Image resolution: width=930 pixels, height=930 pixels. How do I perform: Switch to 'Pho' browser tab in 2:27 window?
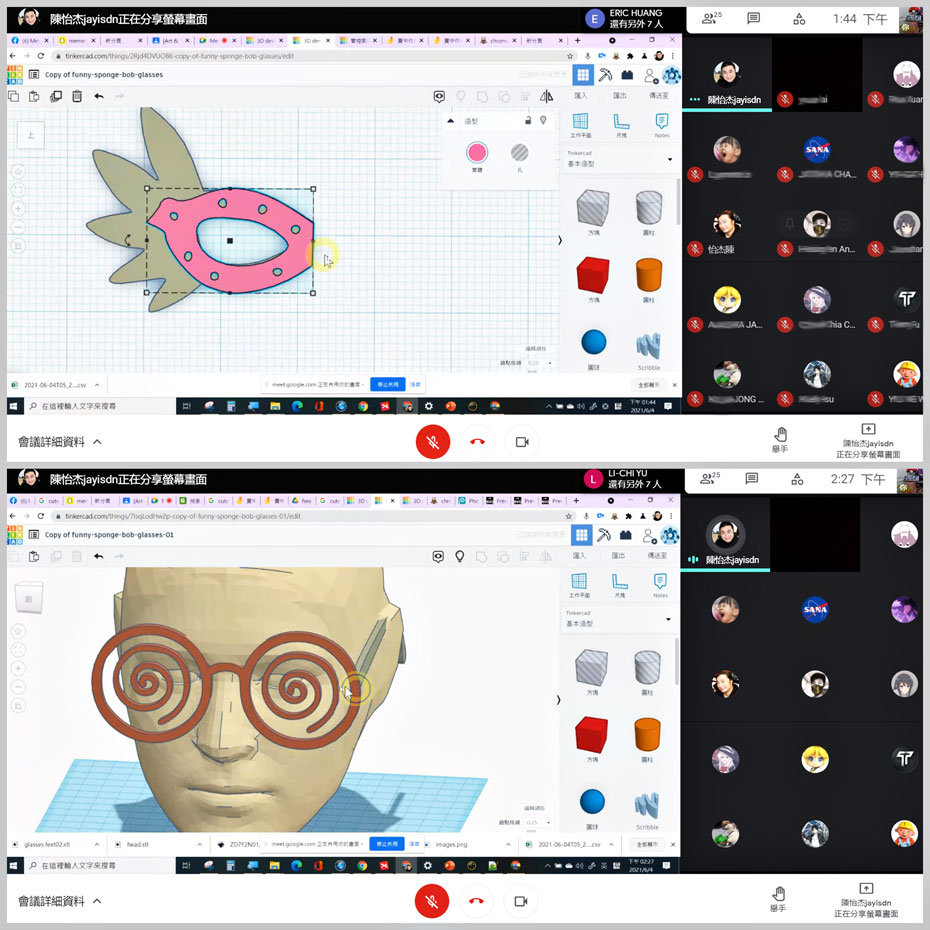(469, 501)
